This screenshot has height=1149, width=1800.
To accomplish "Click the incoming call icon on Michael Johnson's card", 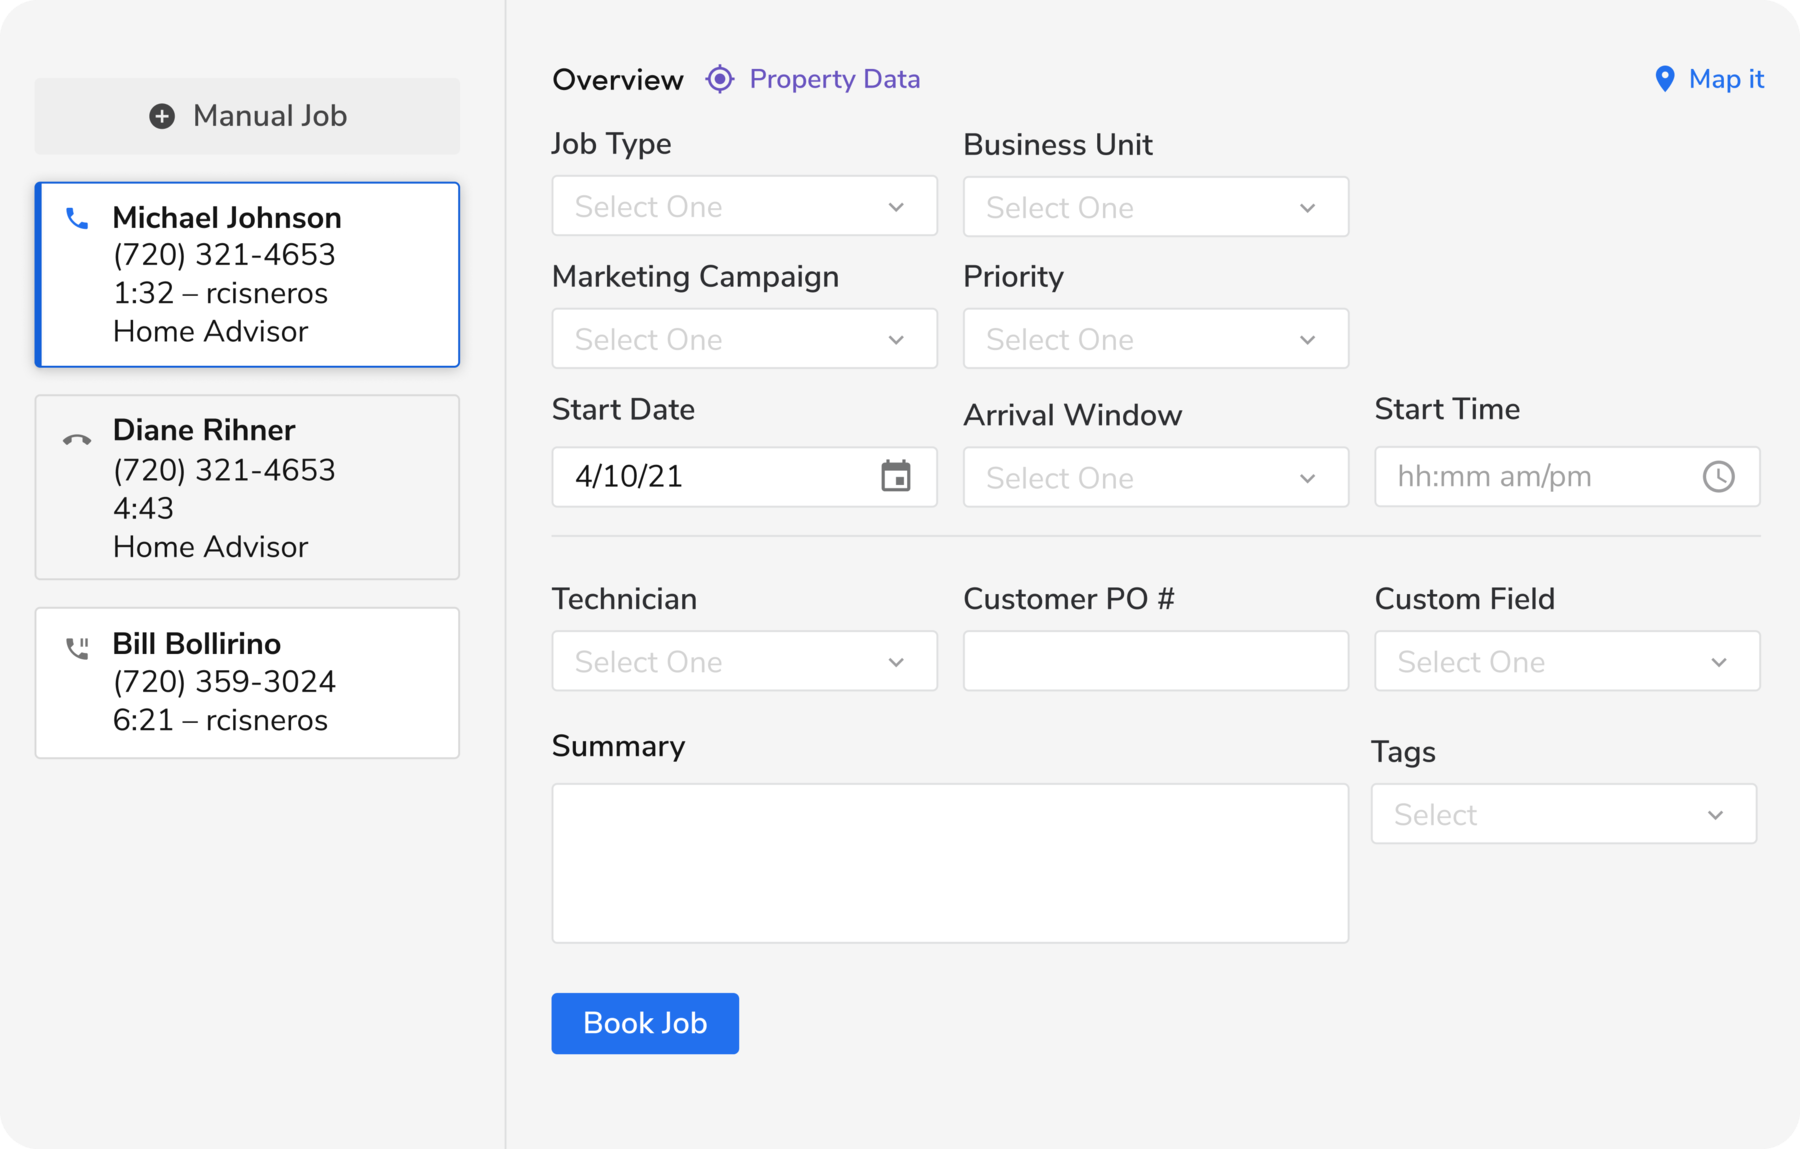I will point(76,220).
